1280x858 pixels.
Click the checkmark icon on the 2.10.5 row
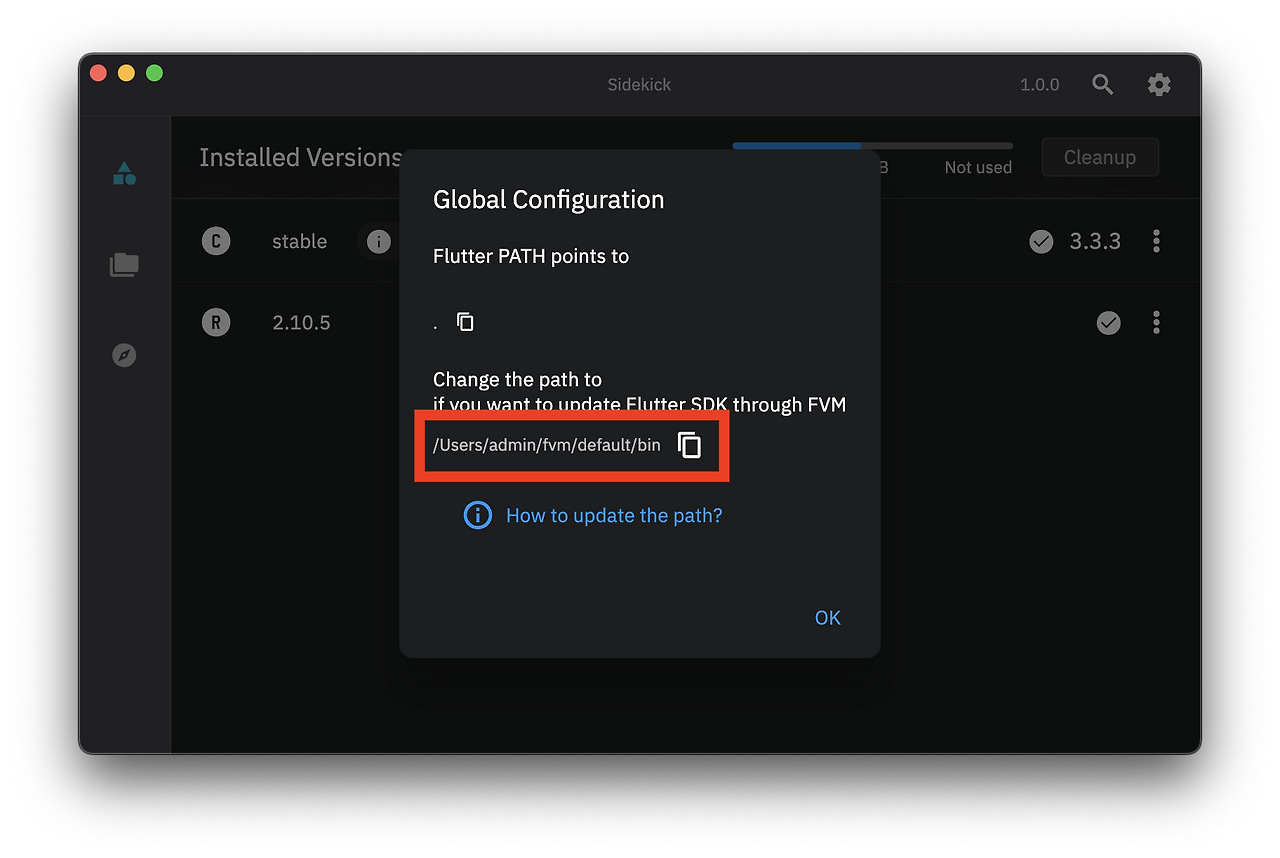tap(1108, 322)
